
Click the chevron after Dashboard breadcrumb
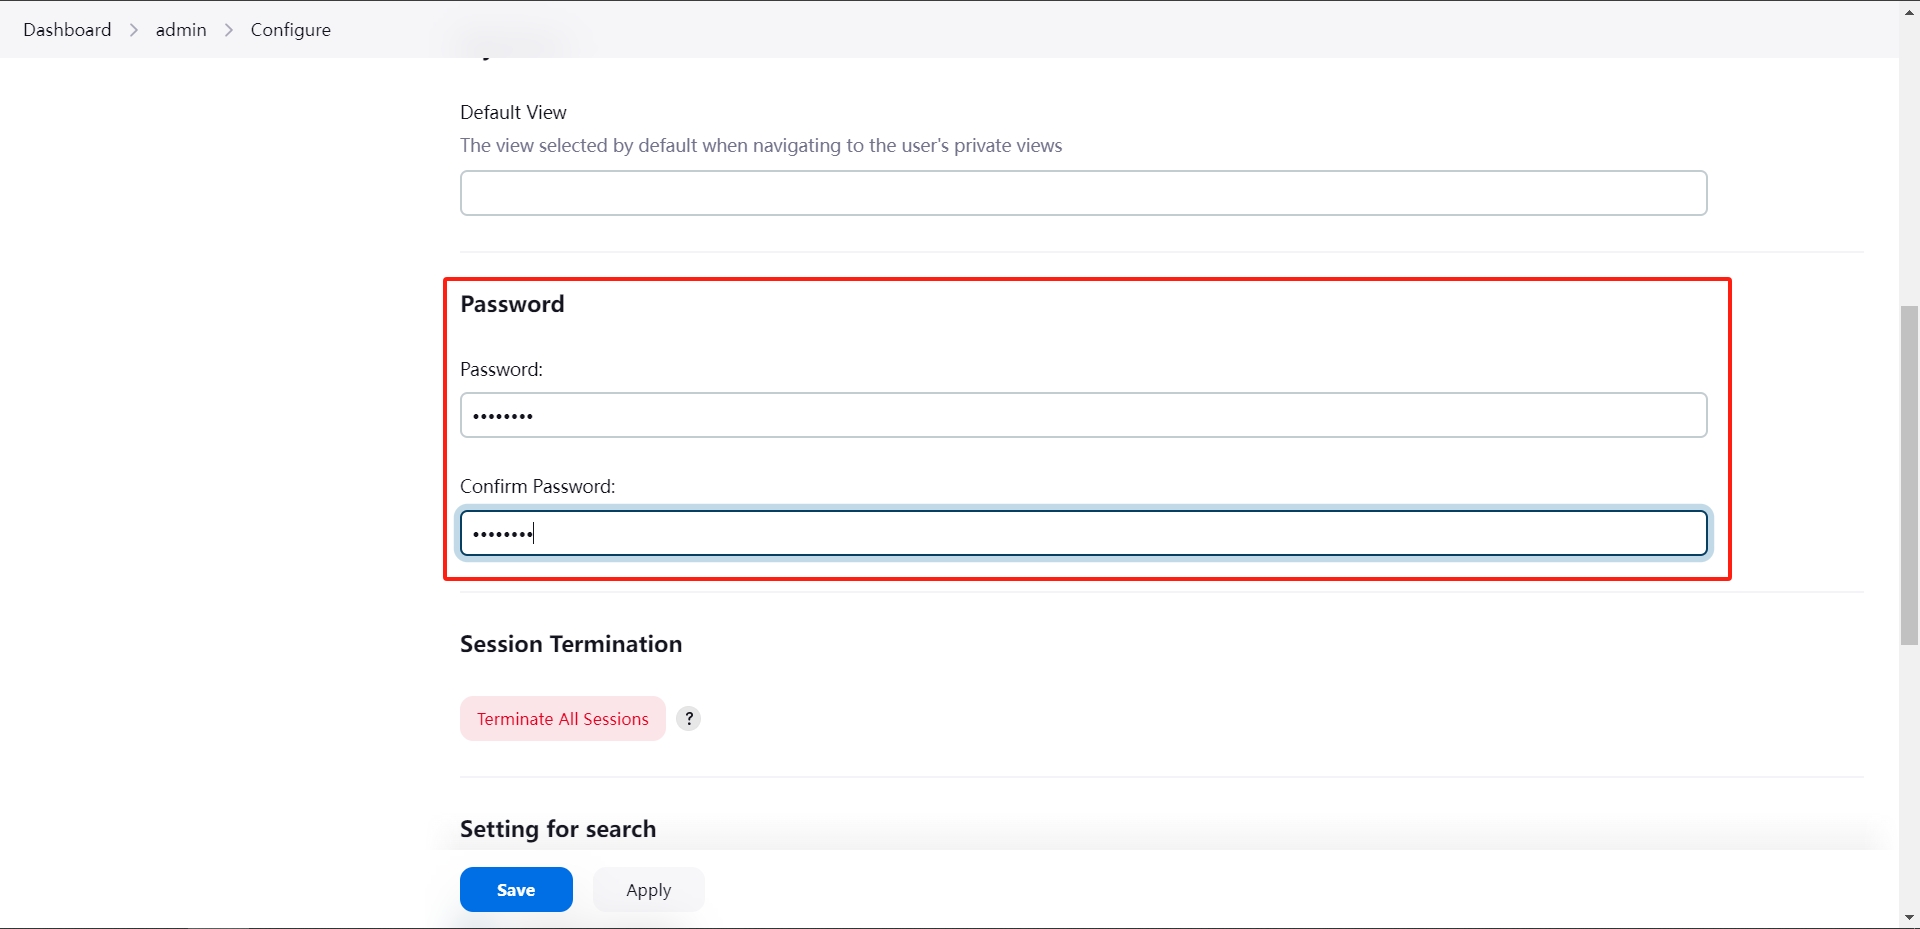coord(134,30)
